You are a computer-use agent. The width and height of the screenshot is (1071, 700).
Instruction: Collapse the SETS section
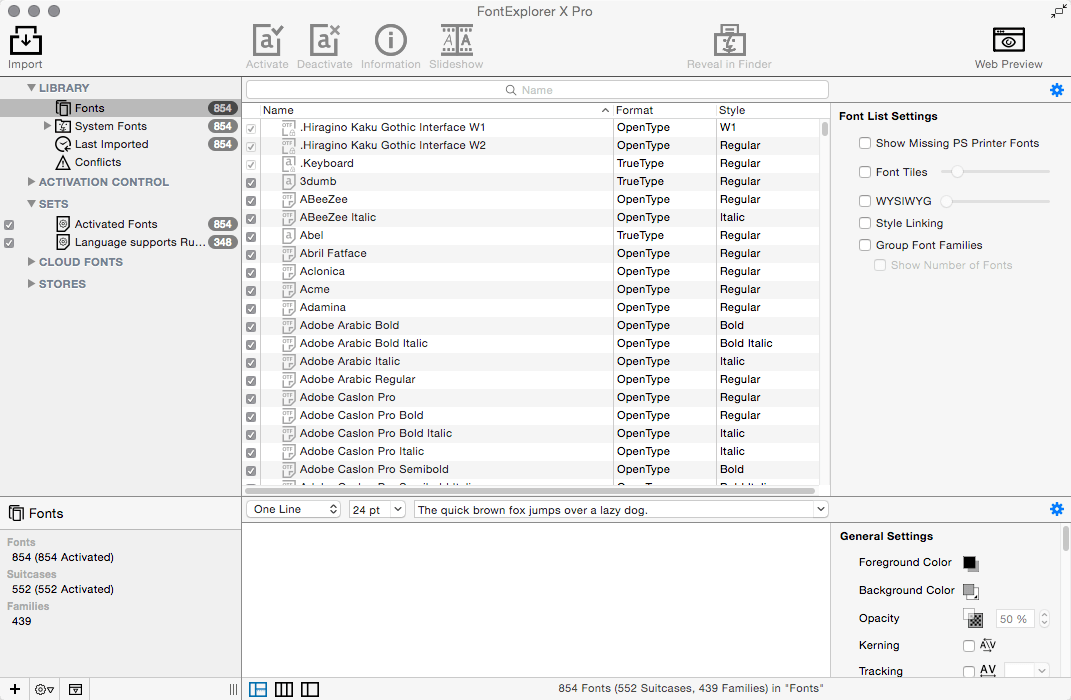point(31,204)
